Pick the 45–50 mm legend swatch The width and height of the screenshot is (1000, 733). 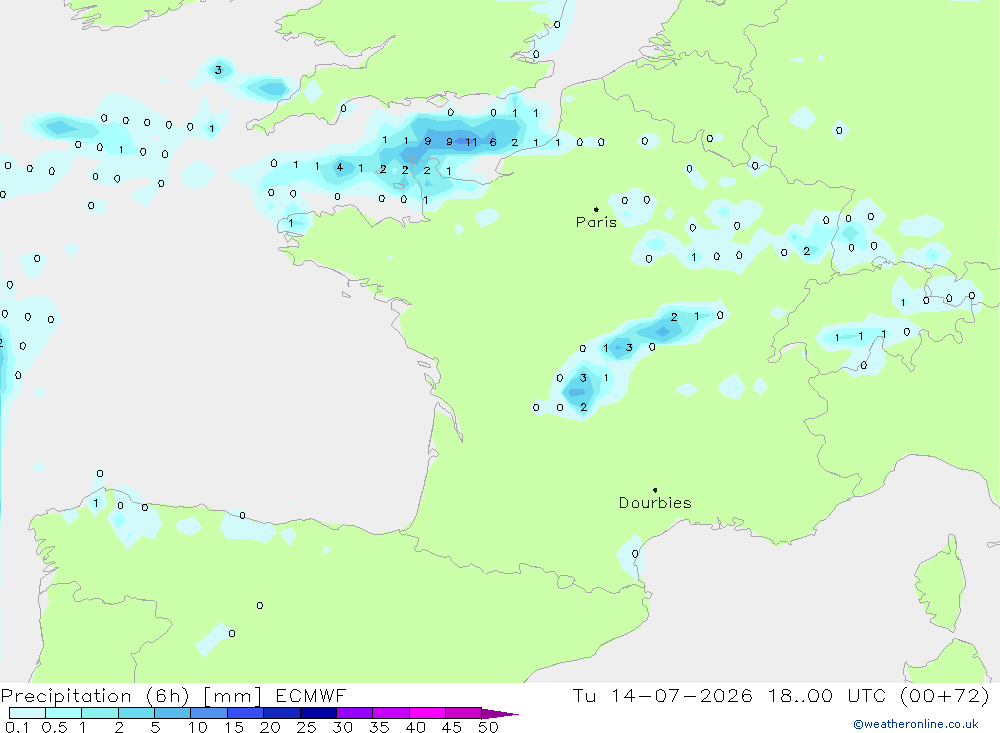[x=464, y=713]
